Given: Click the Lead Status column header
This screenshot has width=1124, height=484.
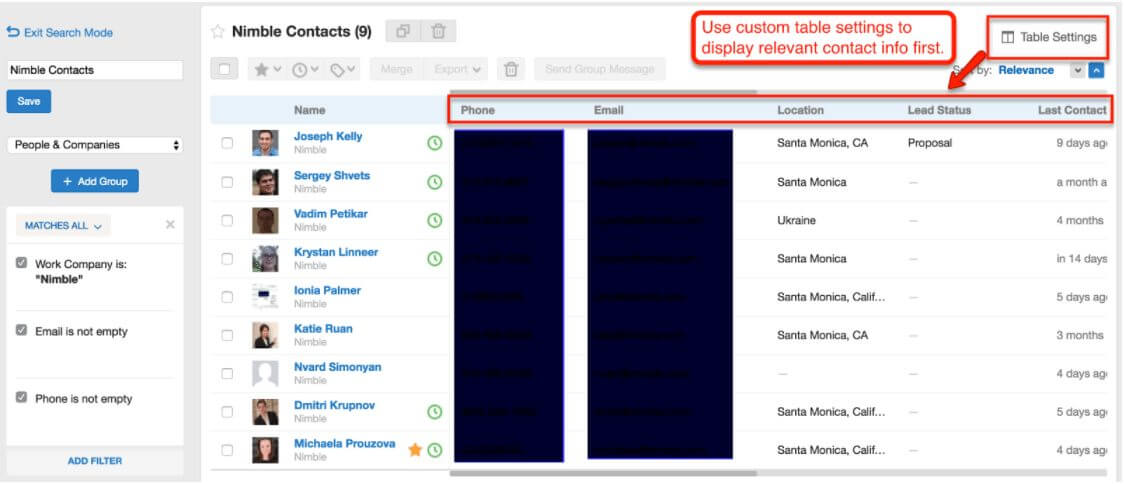Looking at the screenshot, I should [938, 110].
